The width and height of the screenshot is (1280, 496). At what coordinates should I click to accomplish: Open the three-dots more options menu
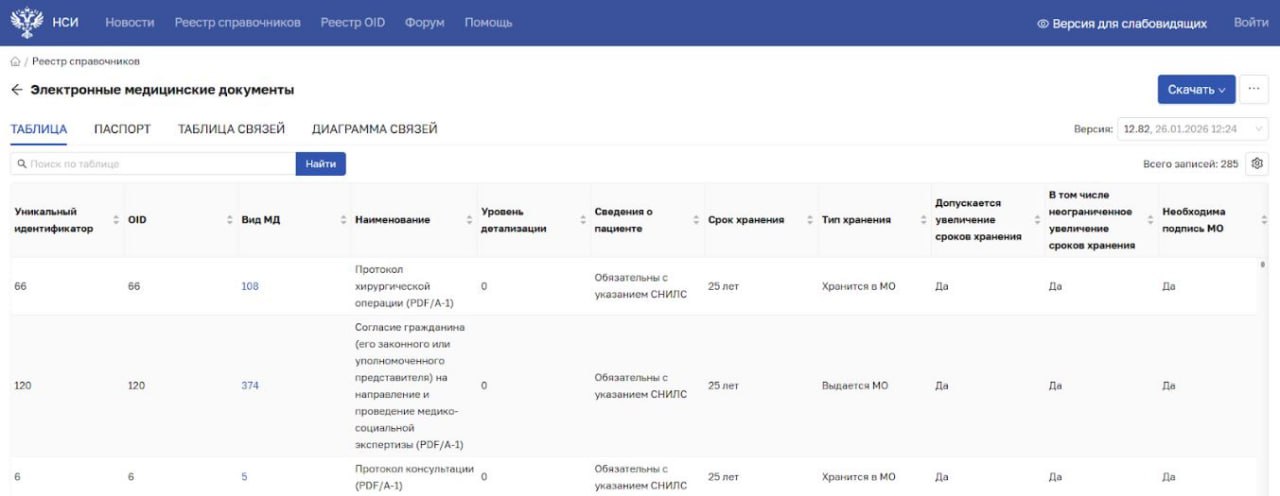click(1254, 89)
